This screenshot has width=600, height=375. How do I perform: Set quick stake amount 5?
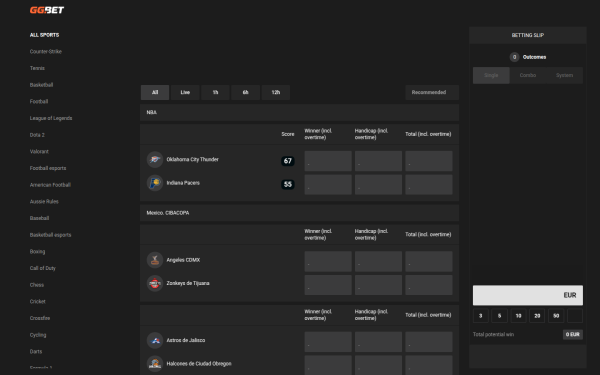pos(499,316)
